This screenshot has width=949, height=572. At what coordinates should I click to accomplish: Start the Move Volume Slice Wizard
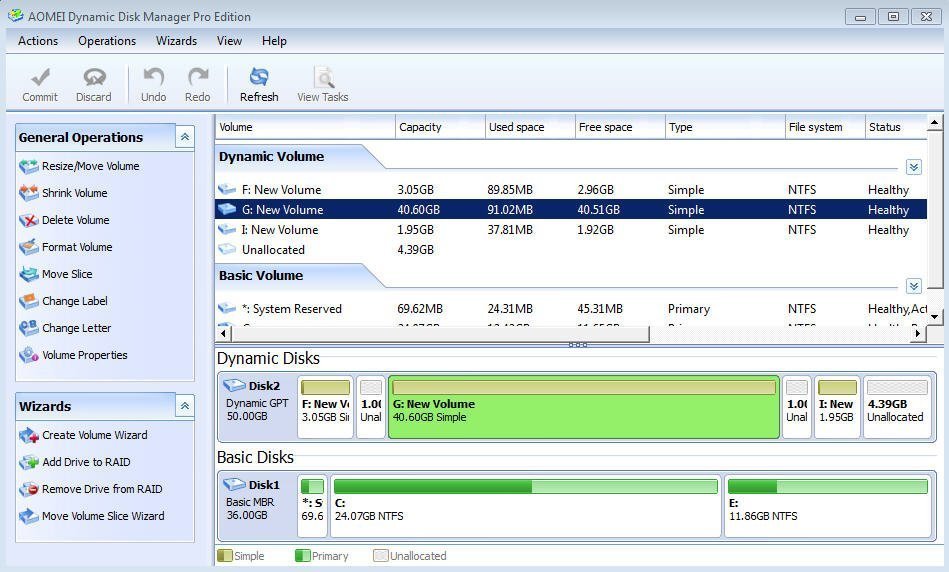click(91, 516)
